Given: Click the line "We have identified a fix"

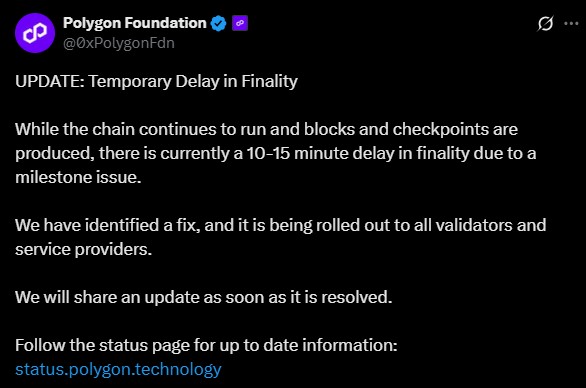Looking at the screenshot, I should 281,225.
